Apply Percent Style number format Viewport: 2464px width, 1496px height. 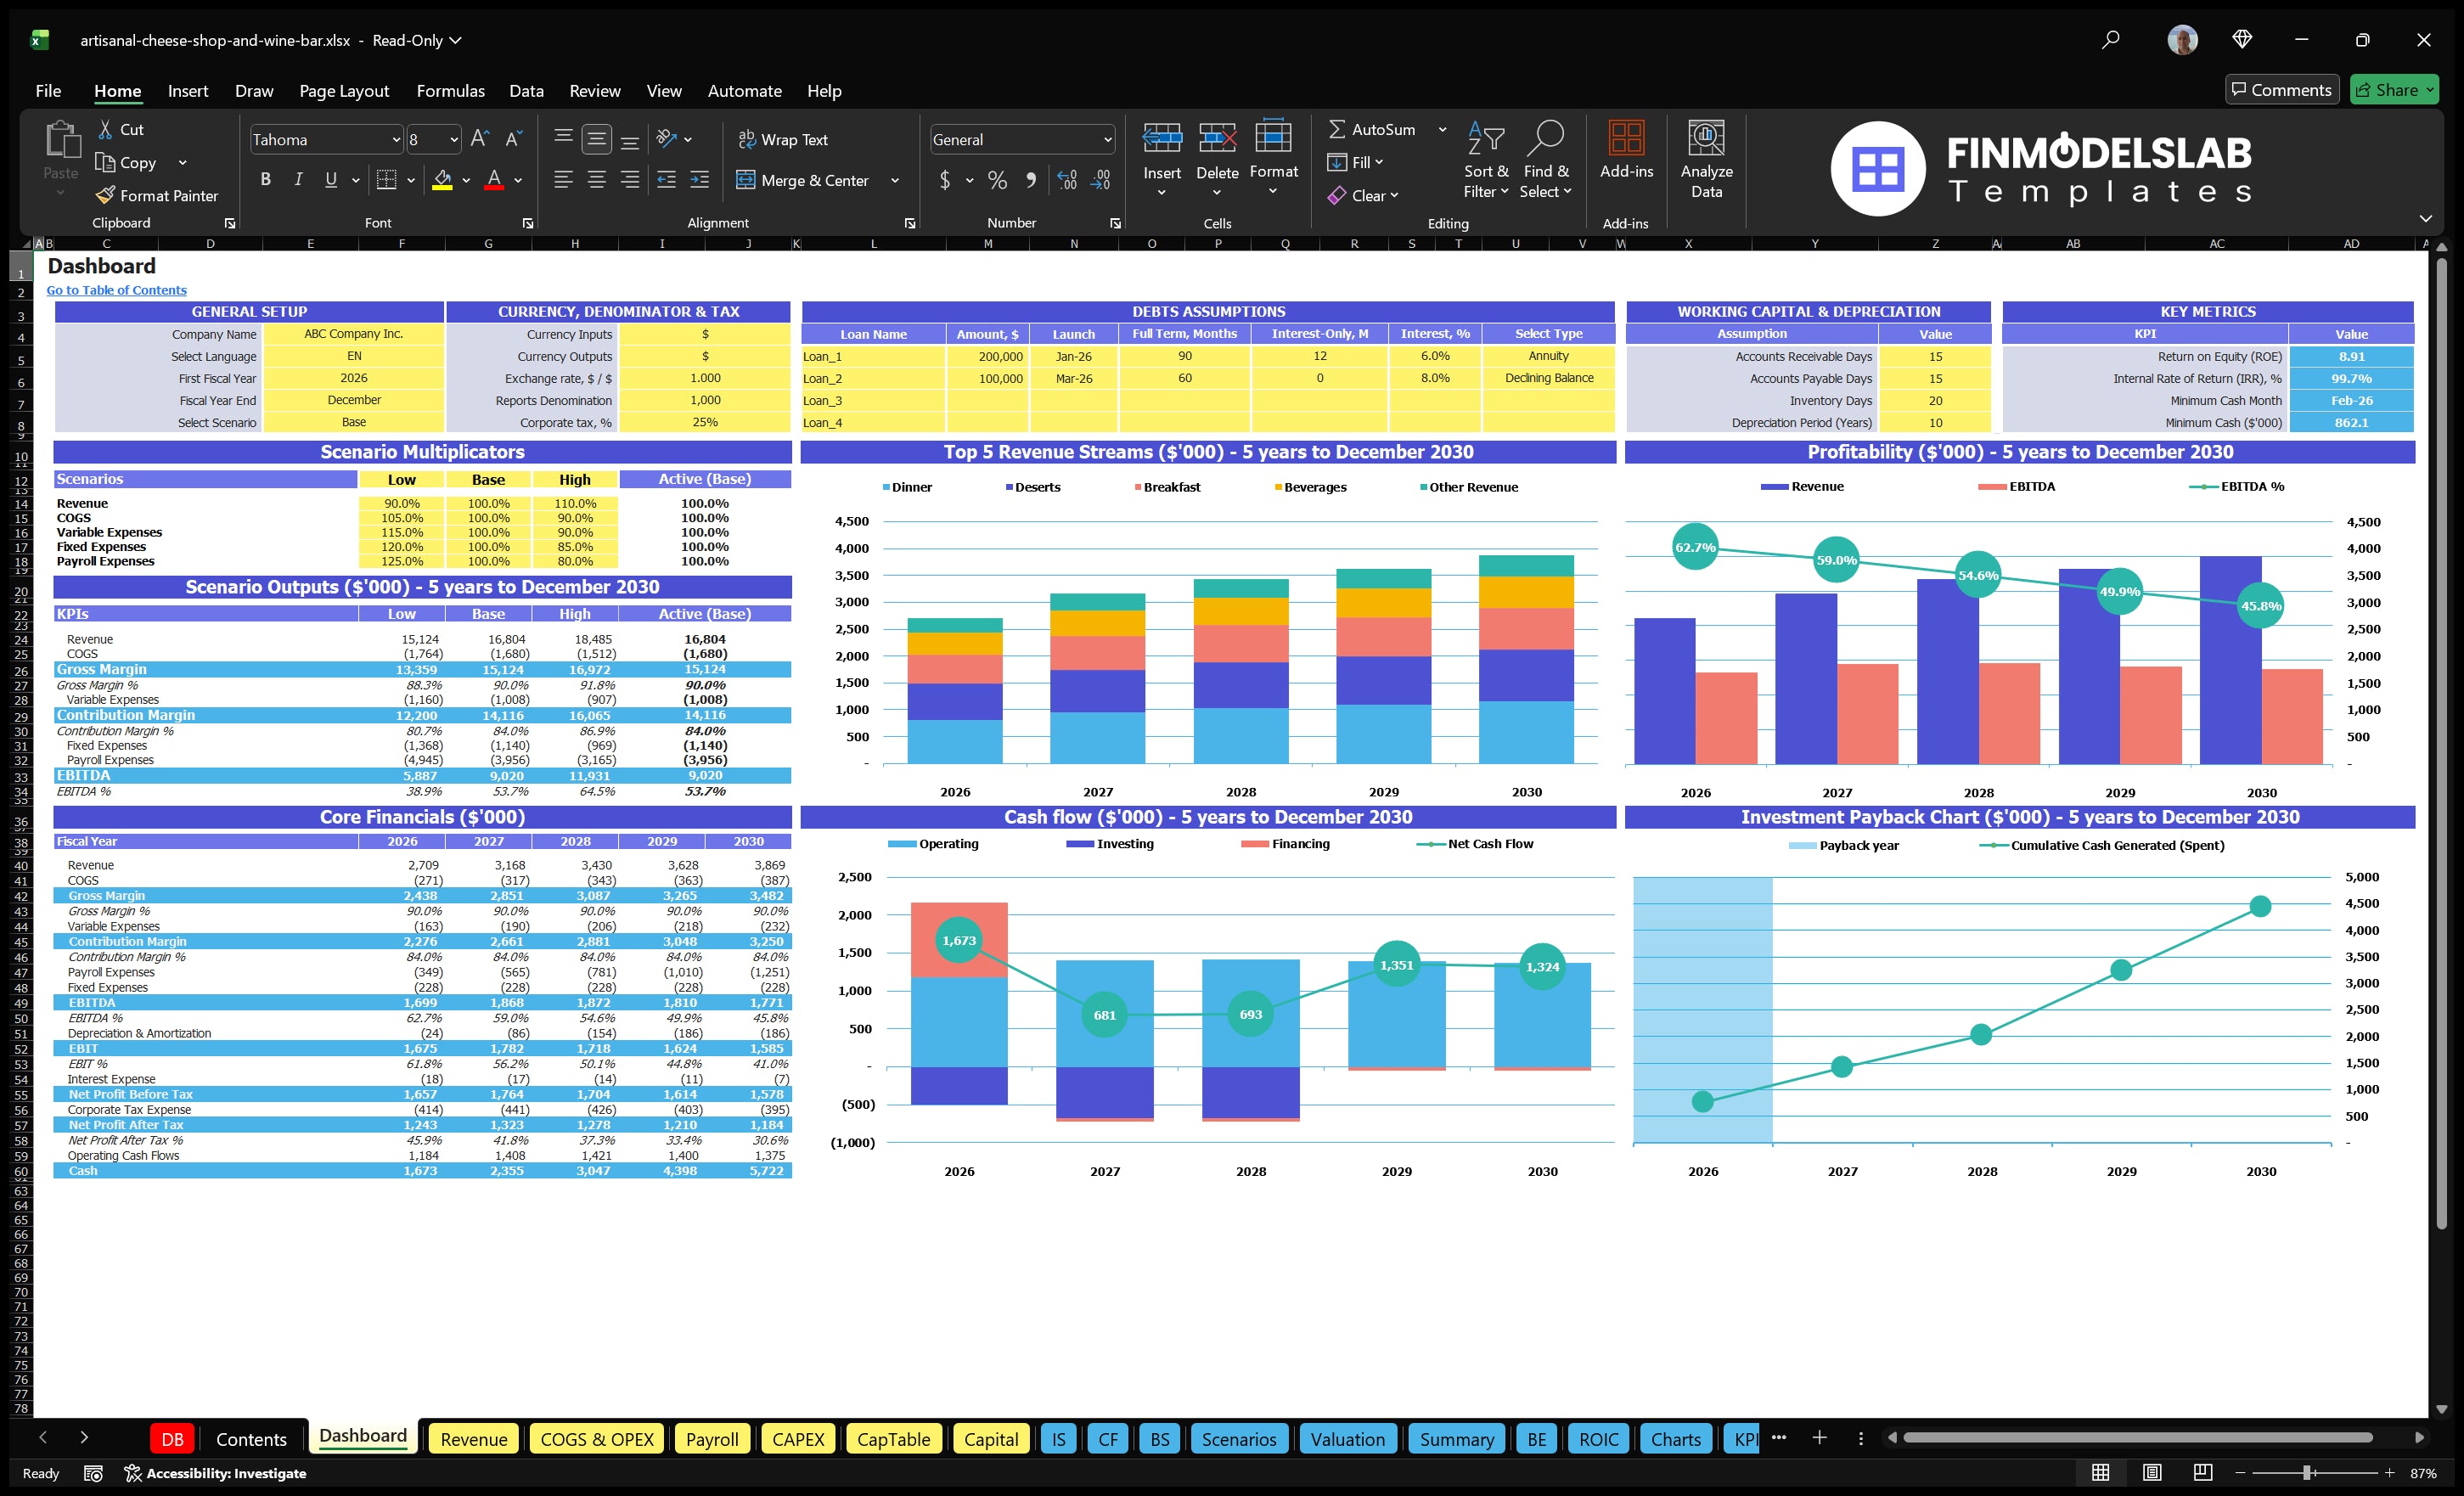(996, 181)
